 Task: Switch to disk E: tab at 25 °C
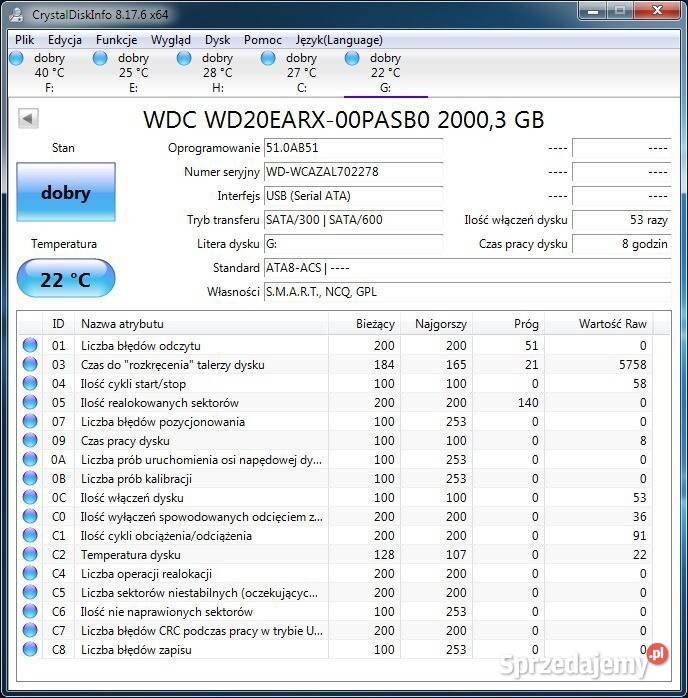(134, 73)
